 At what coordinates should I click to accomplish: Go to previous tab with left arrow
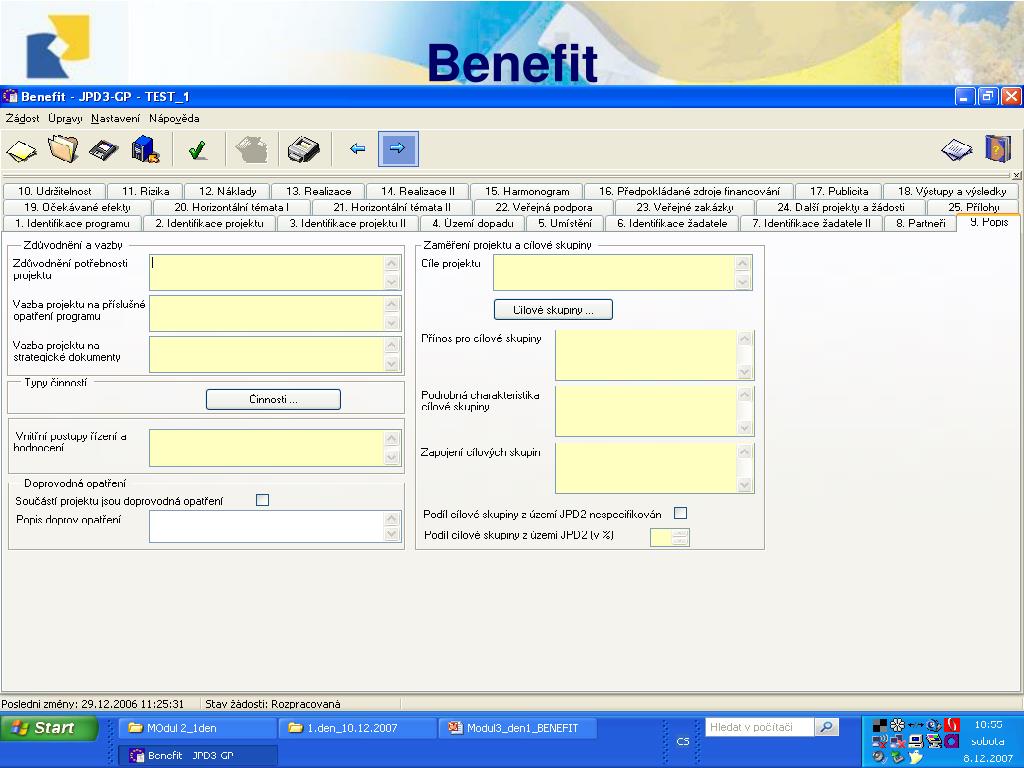point(357,149)
